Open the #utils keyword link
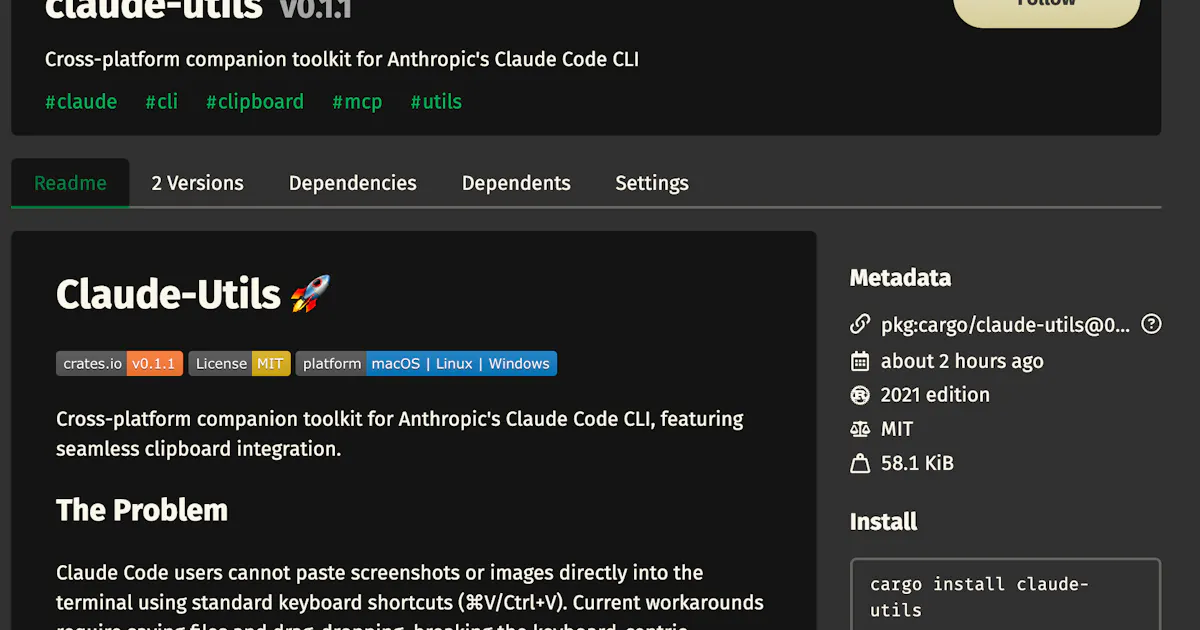Screen dimensions: 1200x630 [x=436, y=102]
